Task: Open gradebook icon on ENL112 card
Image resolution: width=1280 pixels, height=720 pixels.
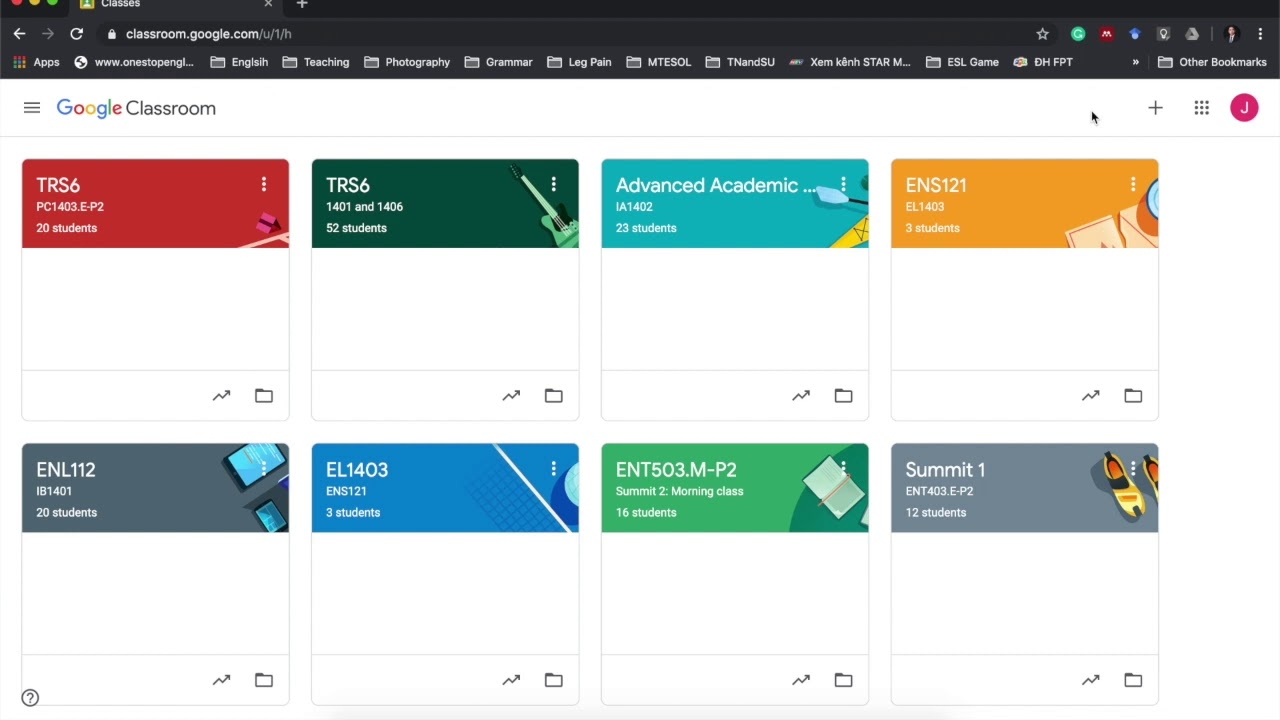Action: 221,680
